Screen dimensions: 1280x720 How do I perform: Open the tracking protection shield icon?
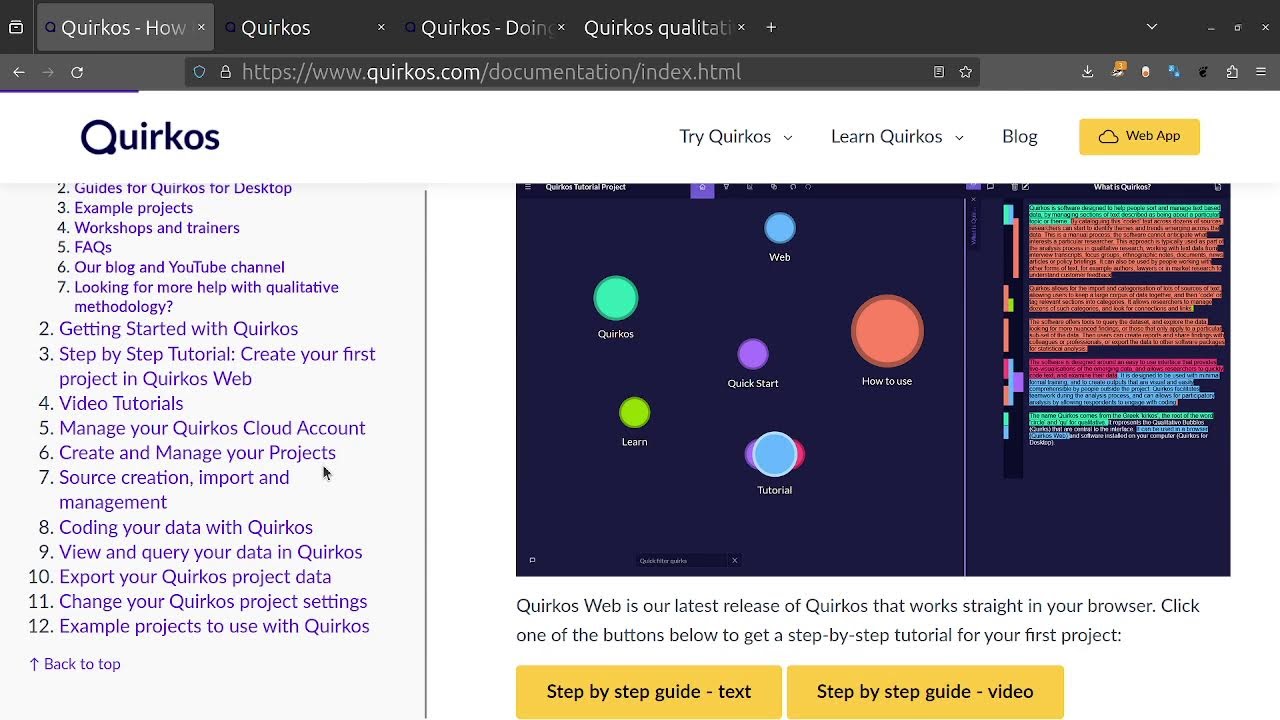pos(199,72)
